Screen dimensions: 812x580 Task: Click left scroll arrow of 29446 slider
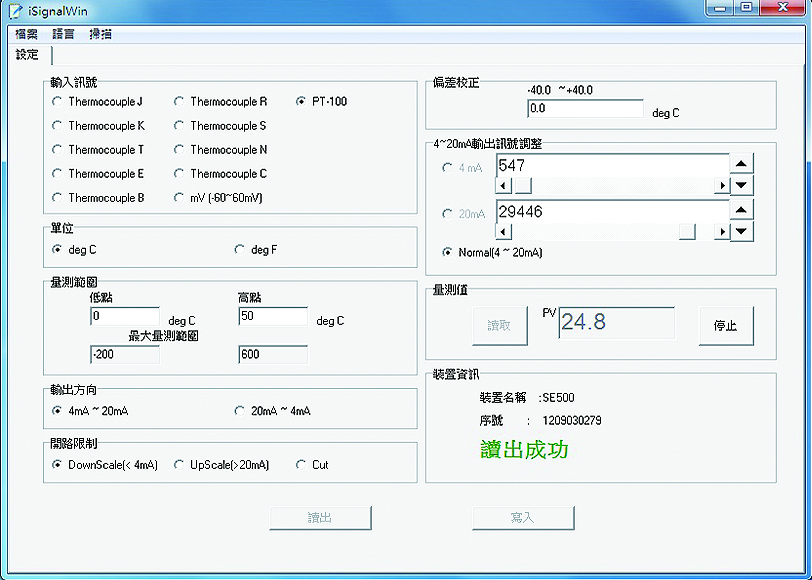(504, 231)
